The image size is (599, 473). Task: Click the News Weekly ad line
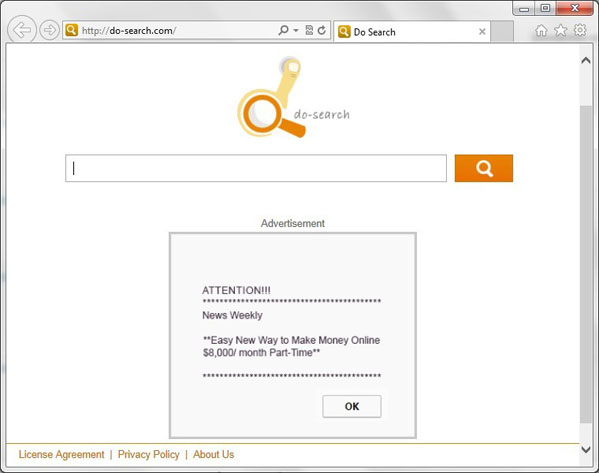coord(232,315)
